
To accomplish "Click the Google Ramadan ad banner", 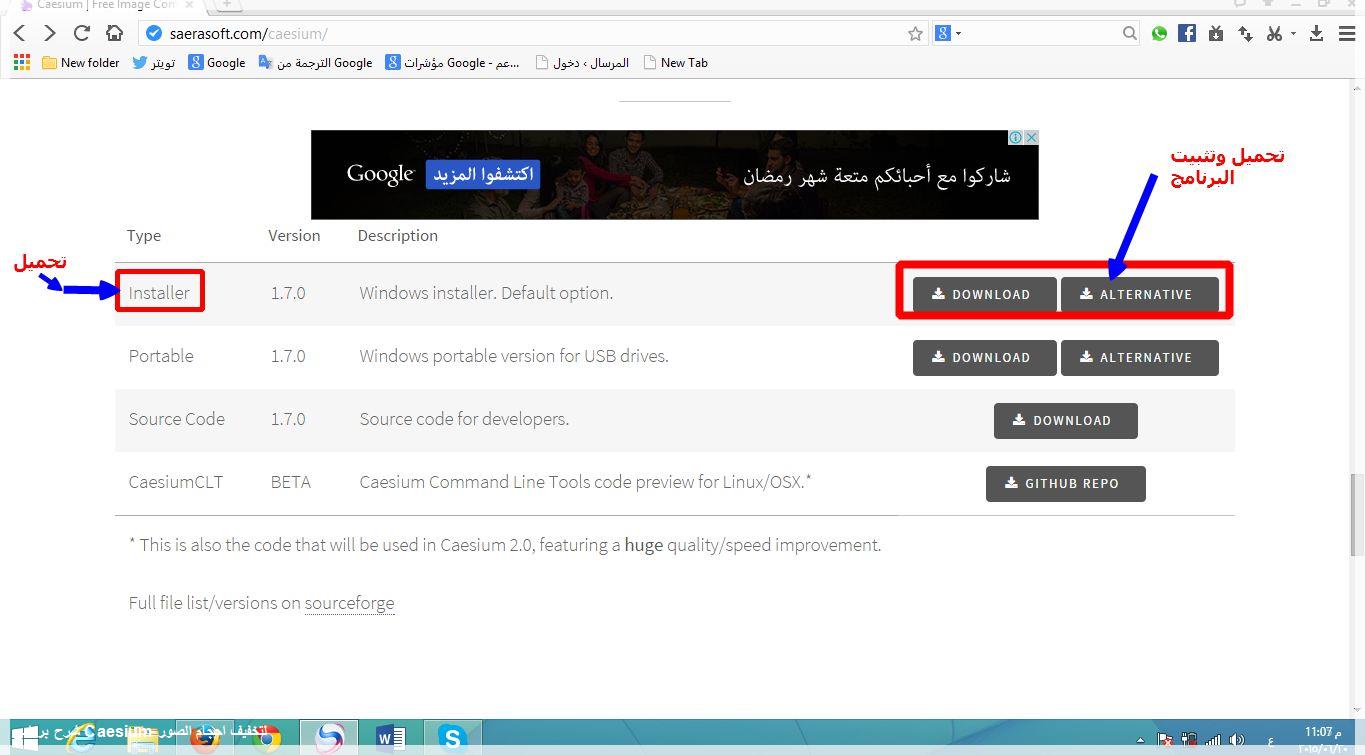I will tap(675, 175).
